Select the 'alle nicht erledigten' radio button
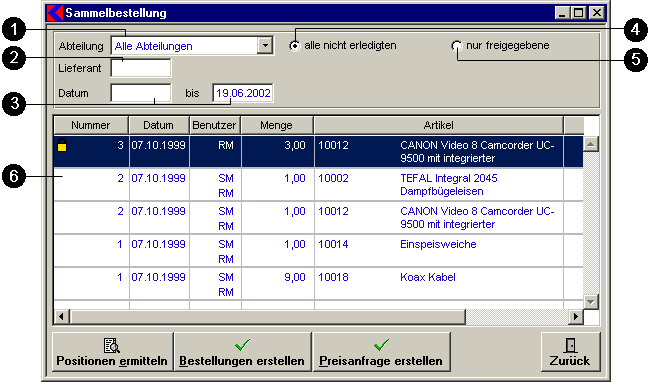The width and height of the screenshot is (652, 382). (294, 46)
